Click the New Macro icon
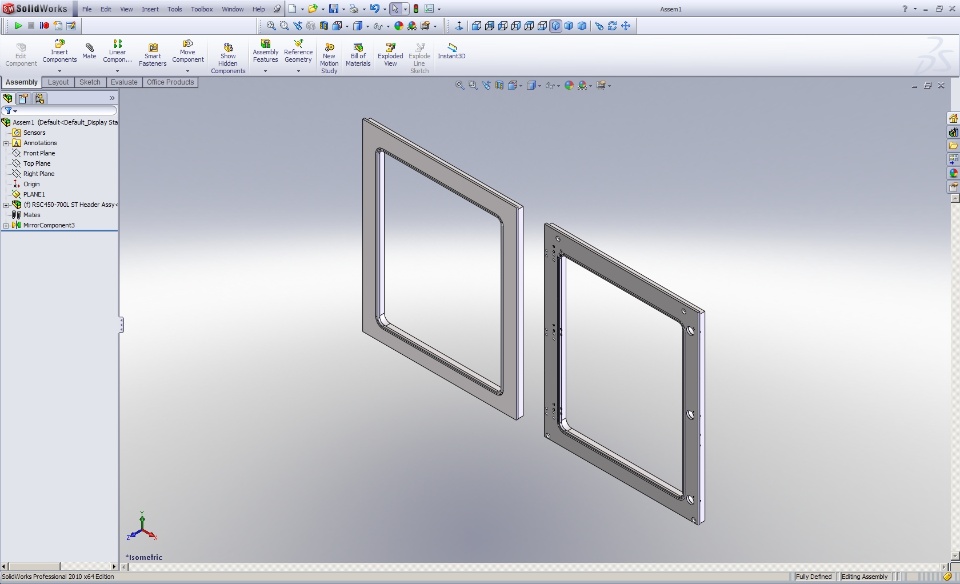 (58, 26)
